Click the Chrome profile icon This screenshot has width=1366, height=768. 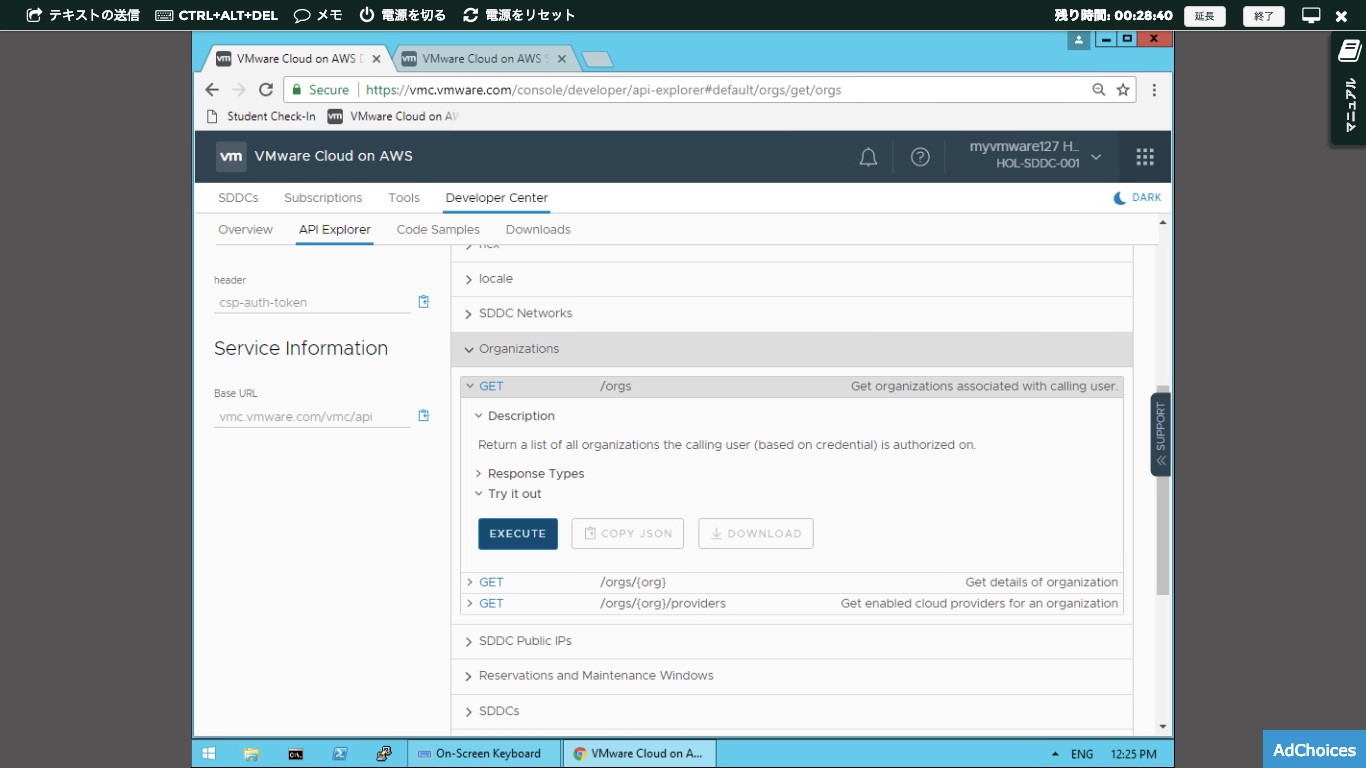1079,40
